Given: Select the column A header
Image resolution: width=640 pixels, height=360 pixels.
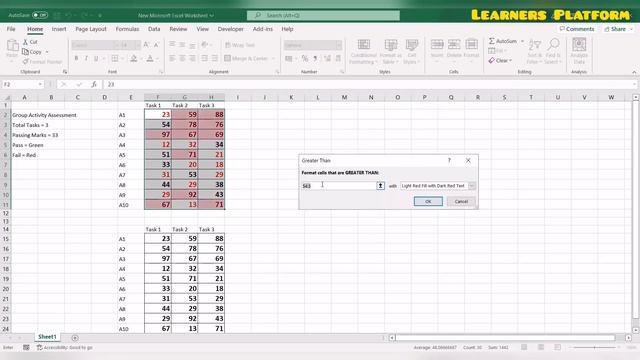Looking at the screenshot, I should pyautogui.click(x=24, y=97).
